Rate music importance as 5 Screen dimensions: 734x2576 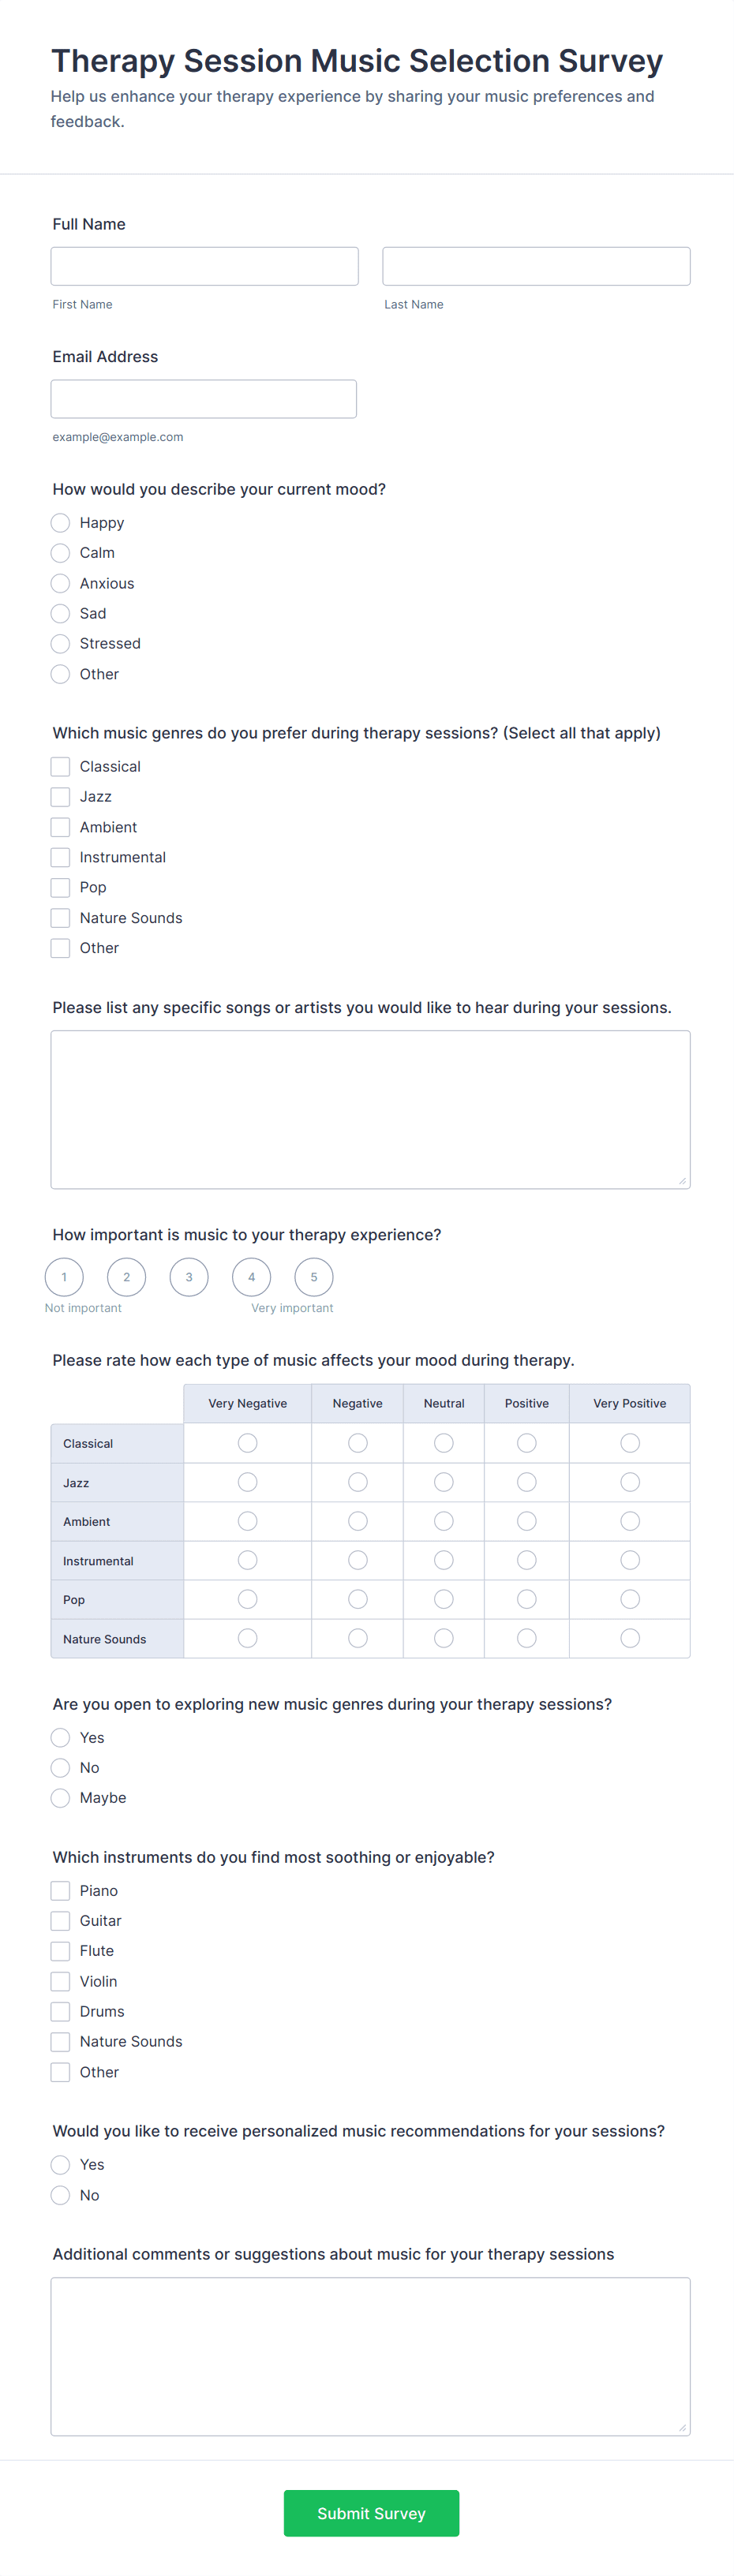coord(314,1277)
